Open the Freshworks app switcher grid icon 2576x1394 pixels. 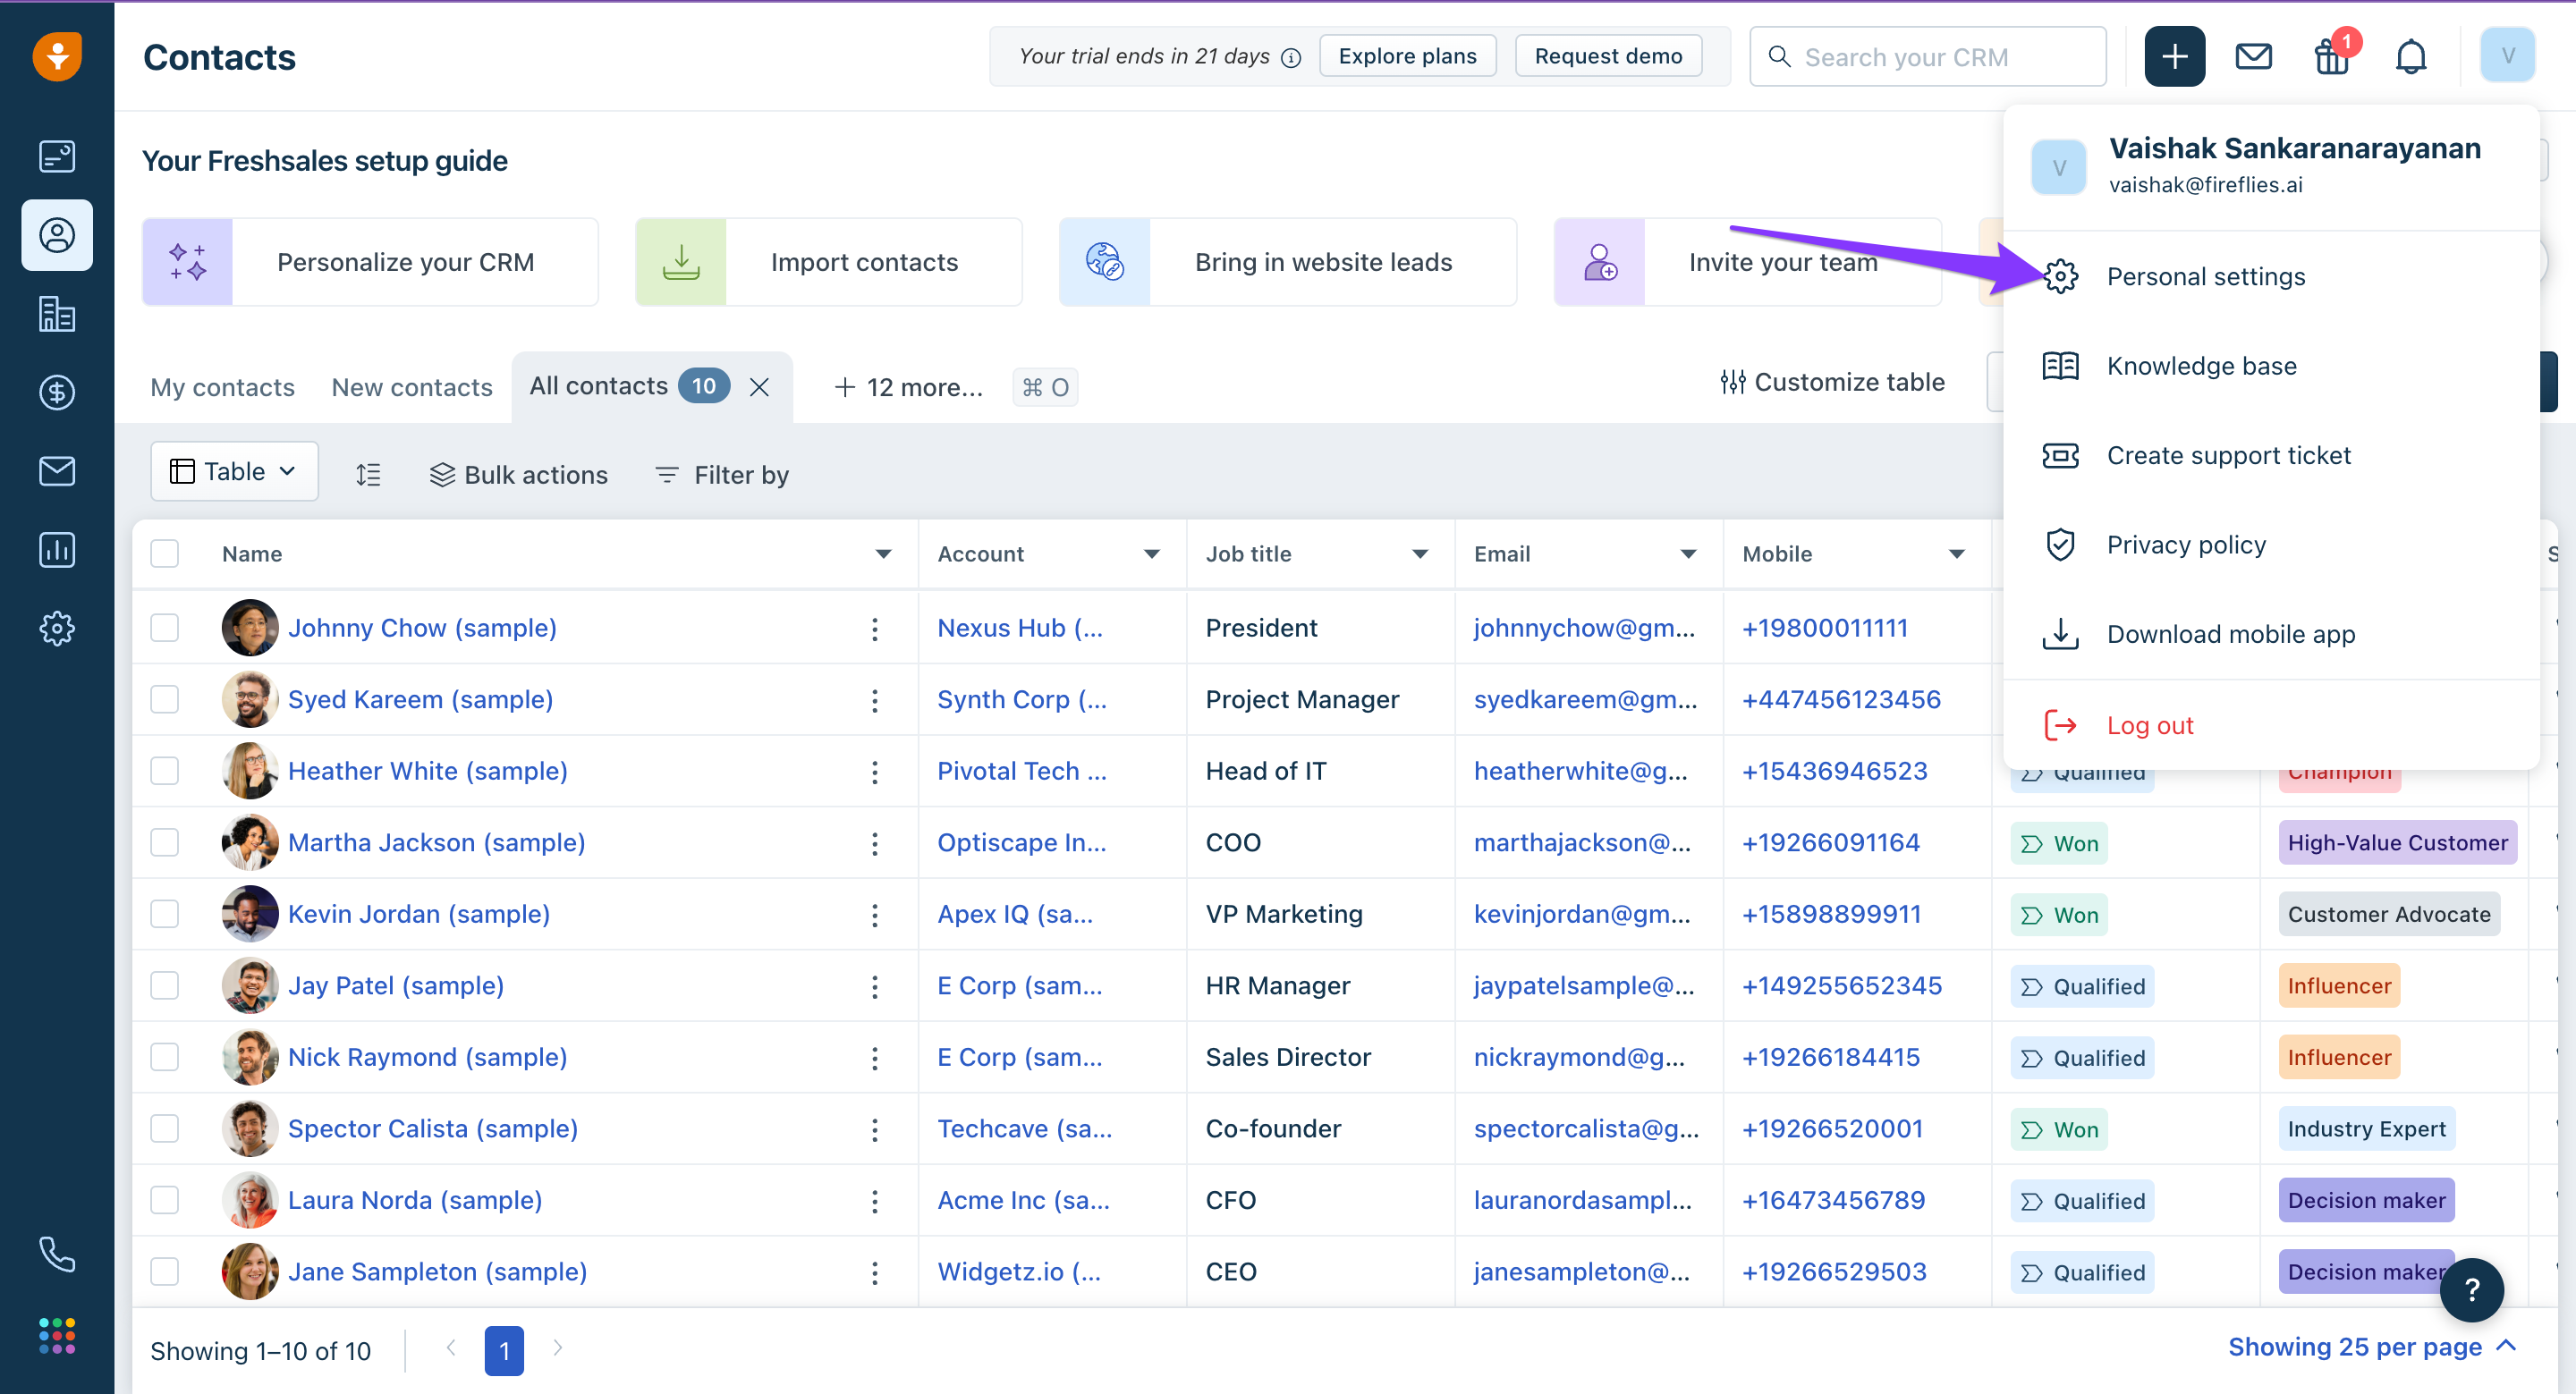coord(57,1335)
